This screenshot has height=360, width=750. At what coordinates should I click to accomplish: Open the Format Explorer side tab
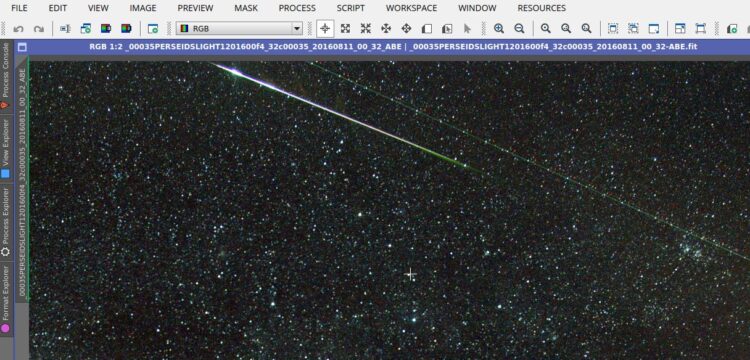[x=5, y=299]
